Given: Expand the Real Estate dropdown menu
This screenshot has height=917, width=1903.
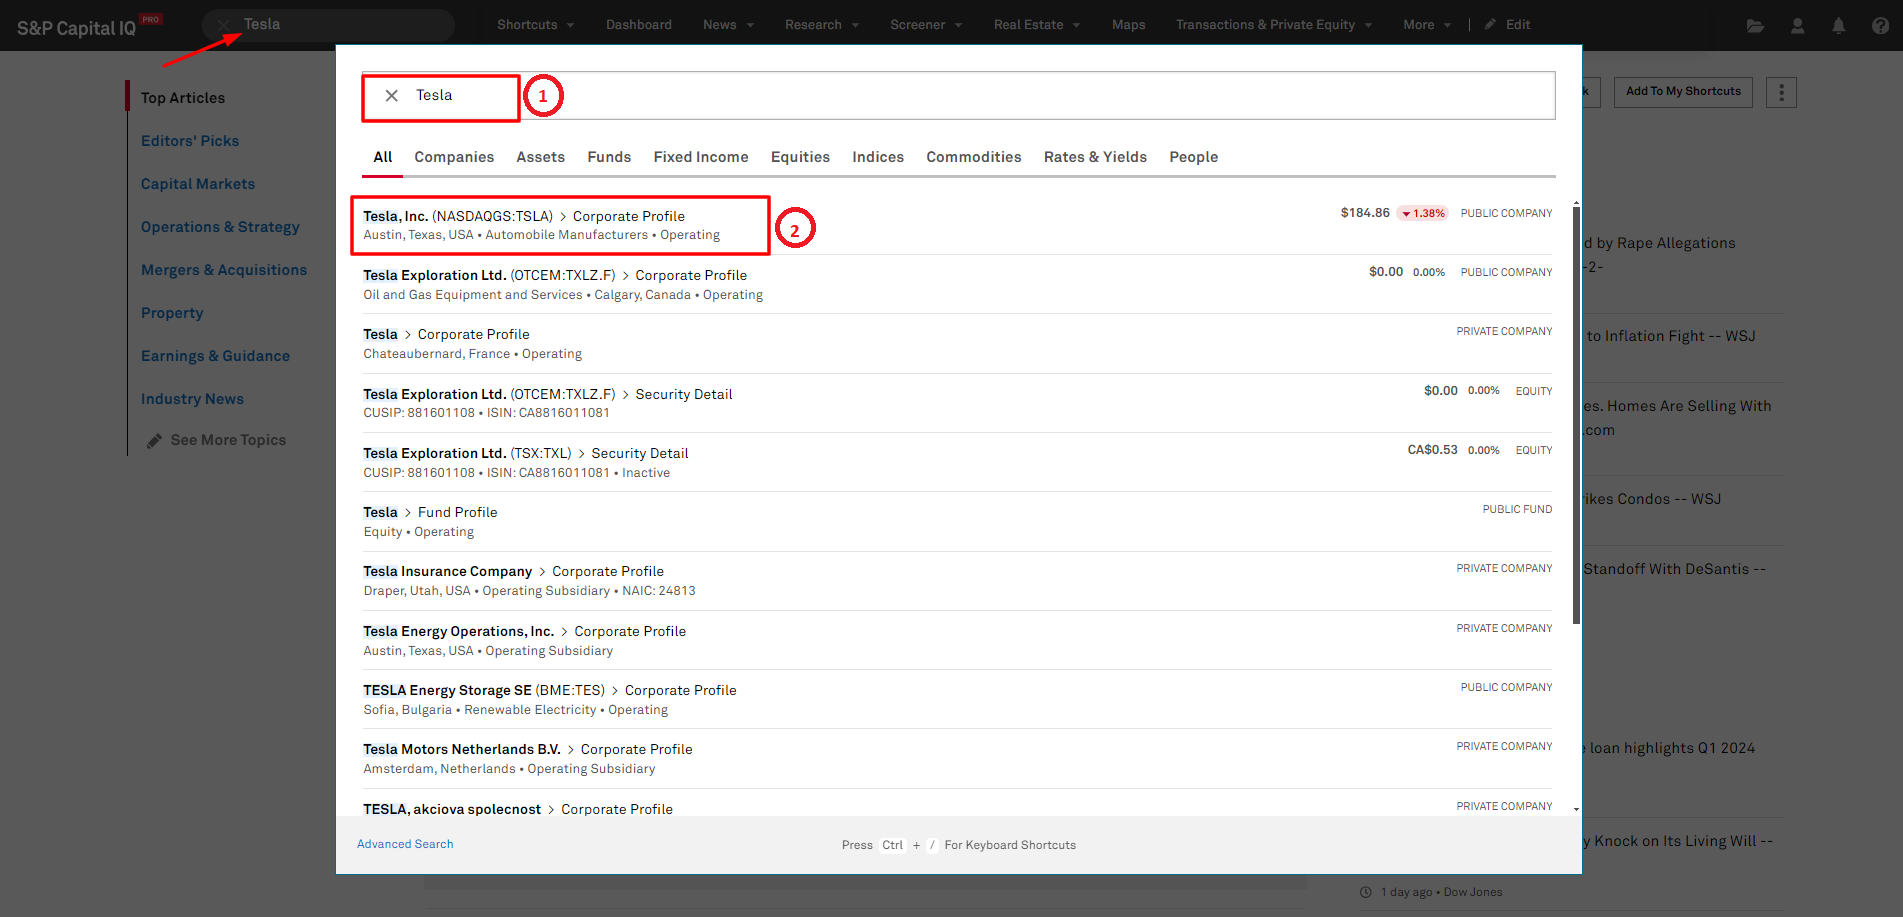Looking at the screenshot, I should coord(1037,25).
